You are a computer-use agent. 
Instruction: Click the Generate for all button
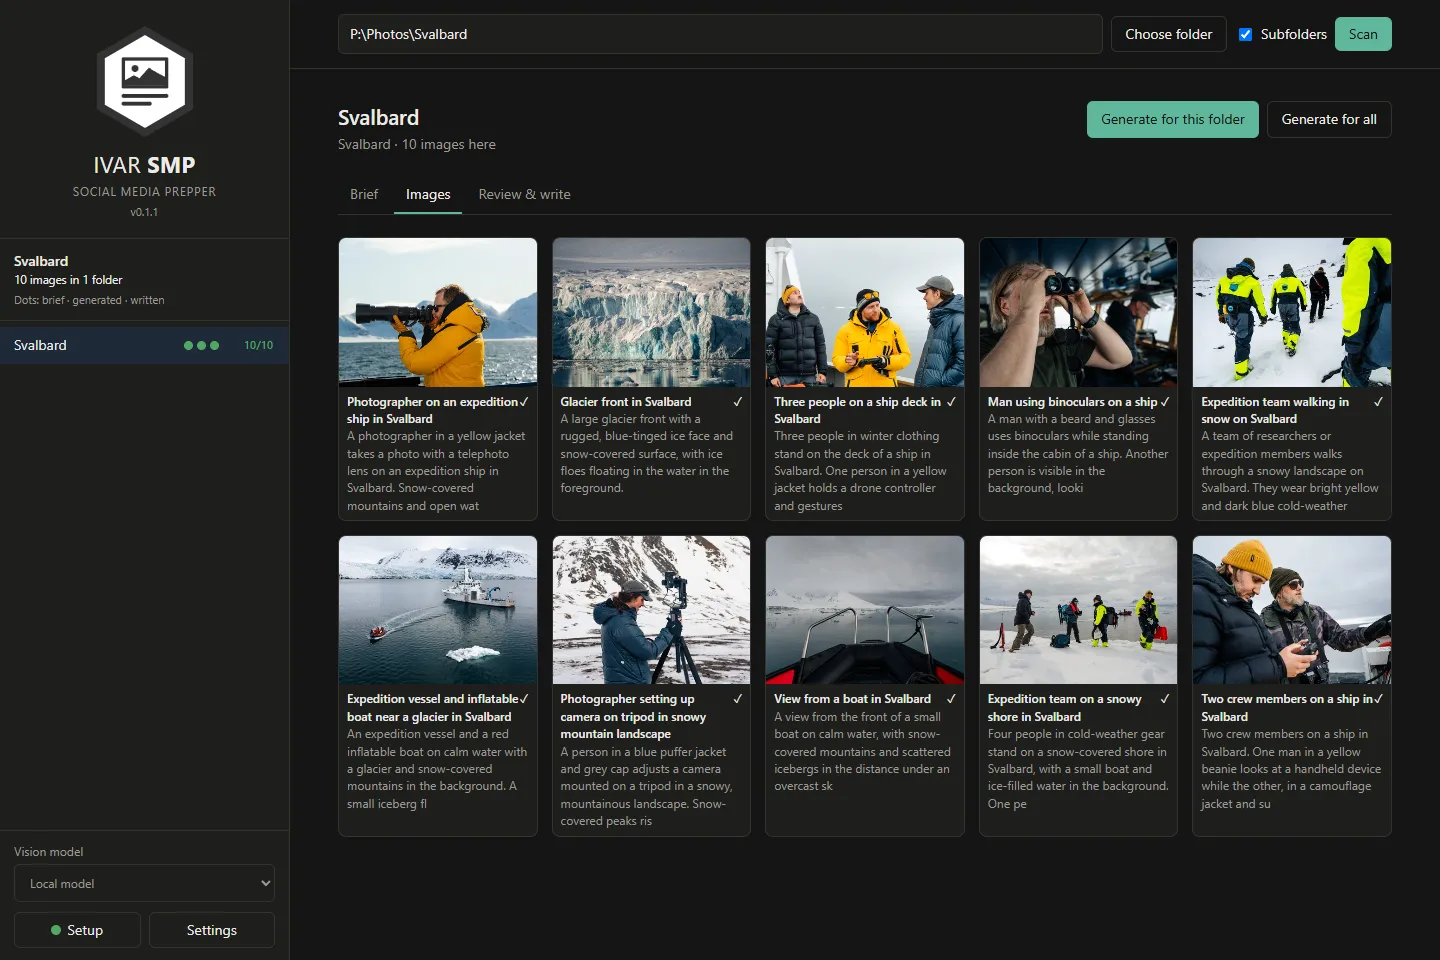point(1329,119)
